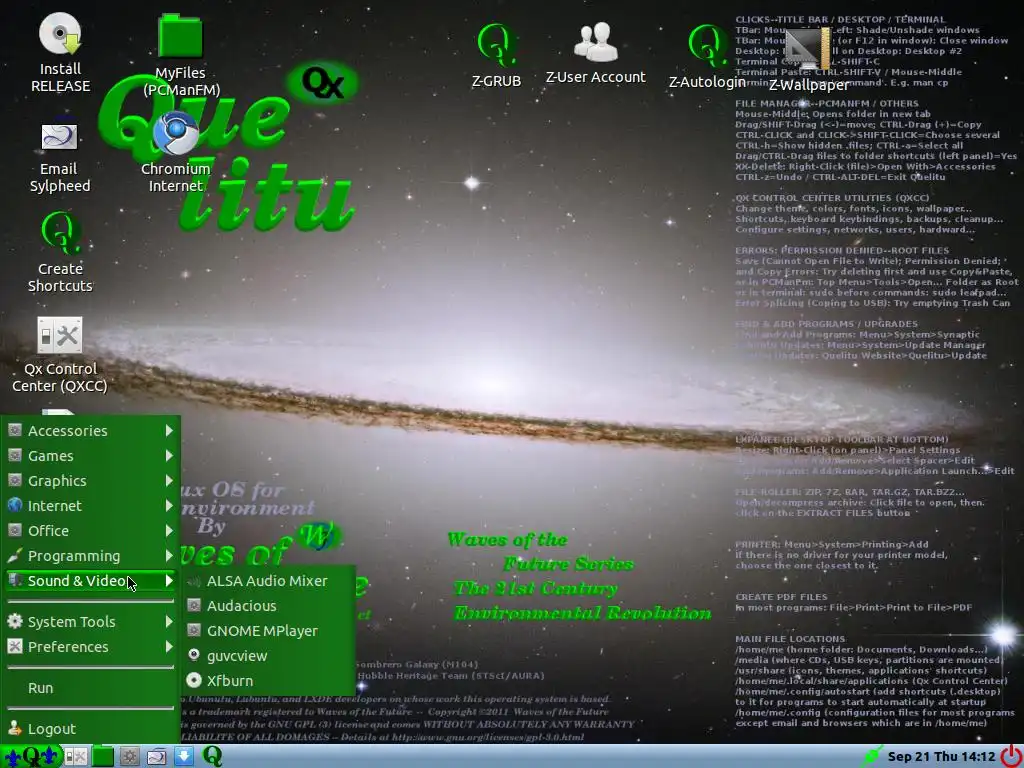Expand the Games submenu arrow
This screenshot has height=768, width=1024.
(169, 455)
